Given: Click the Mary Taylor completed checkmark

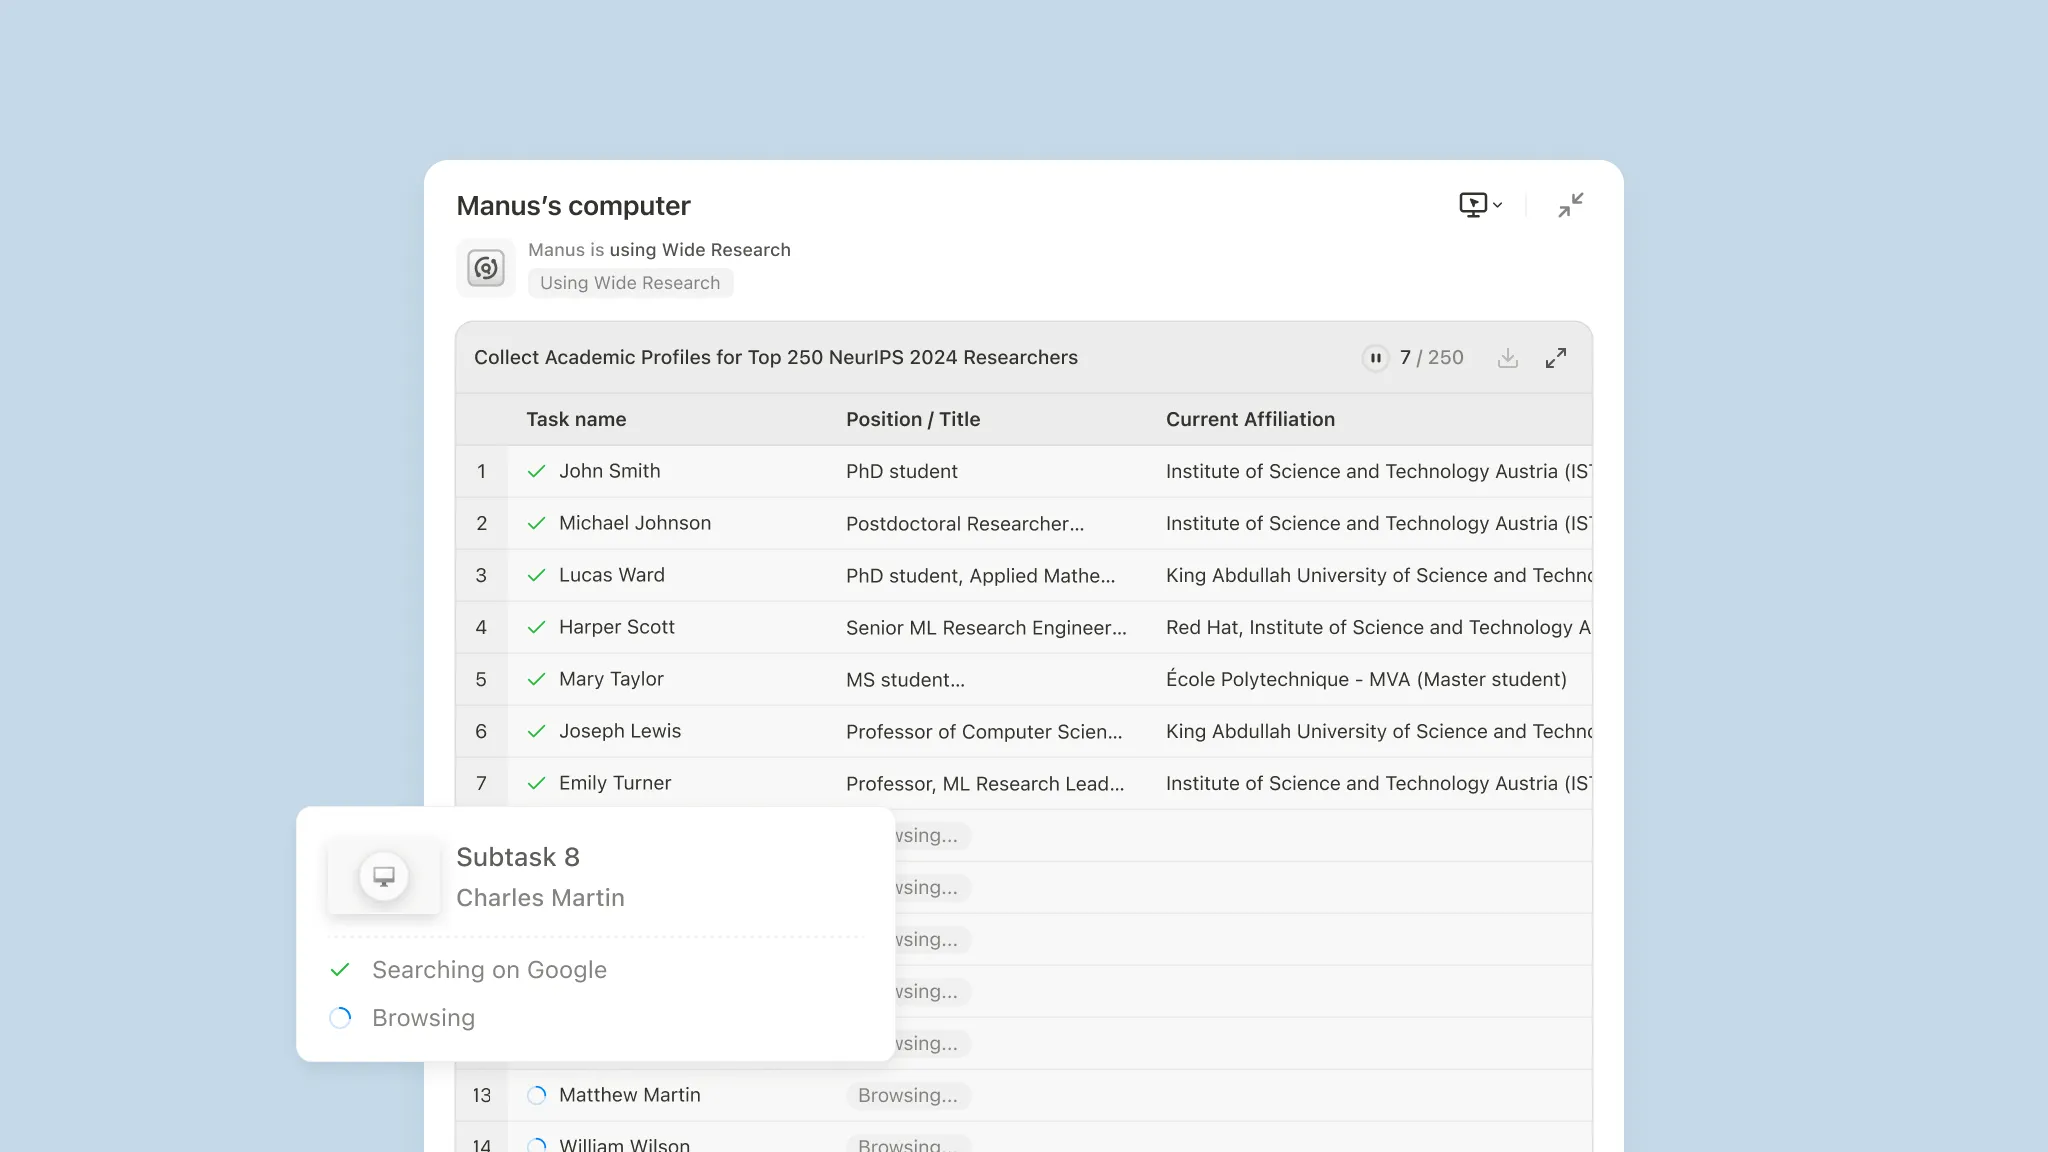Looking at the screenshot, I should 537,679.
